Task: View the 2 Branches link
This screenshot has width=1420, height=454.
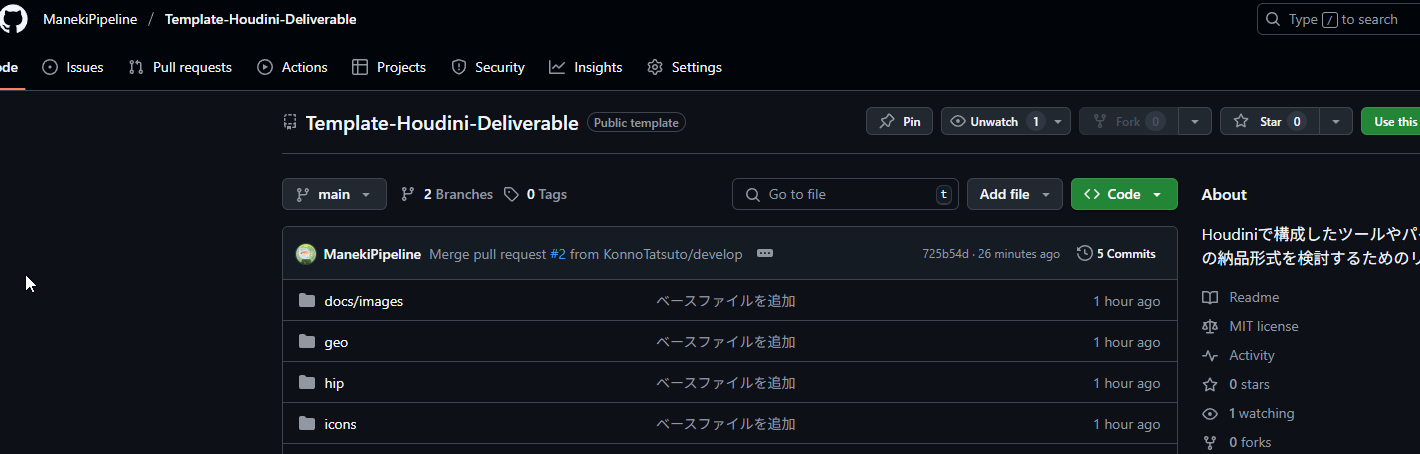Action: click(x=447, y=194)
